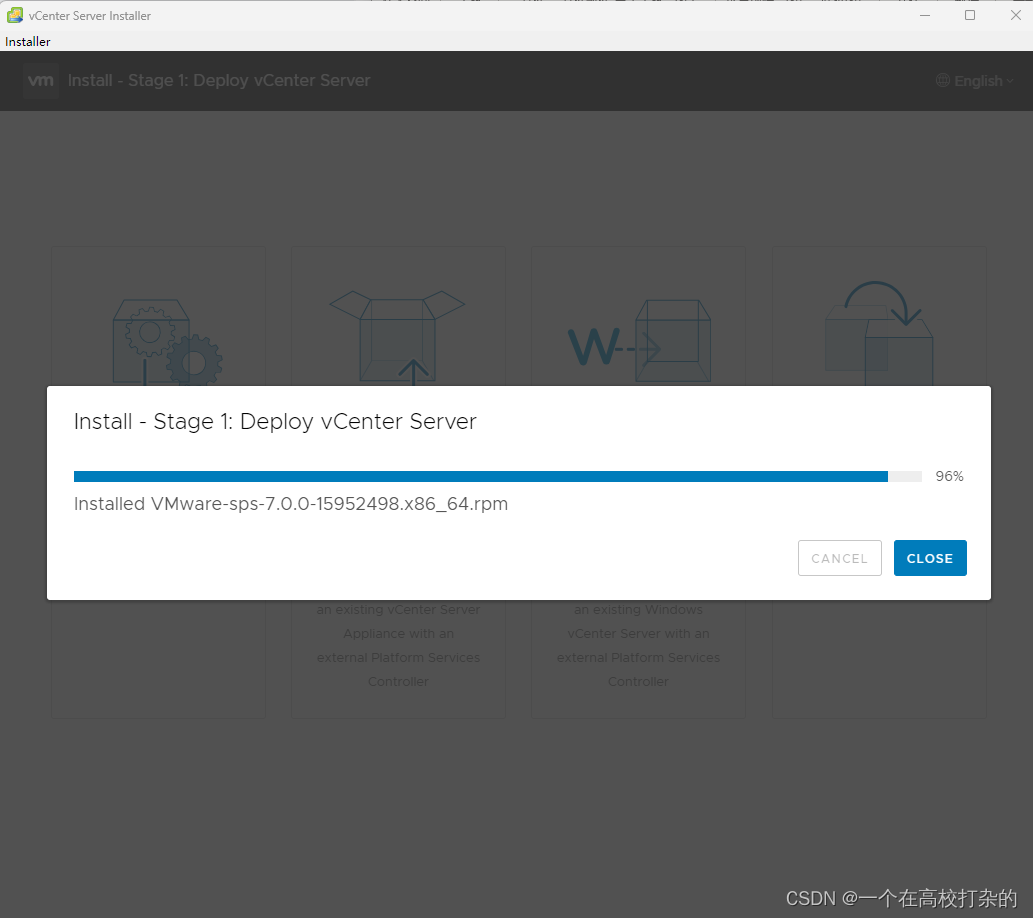1033x918 pixels.
Task: Select the Restore boxes arrow icon
Action: 879,333
